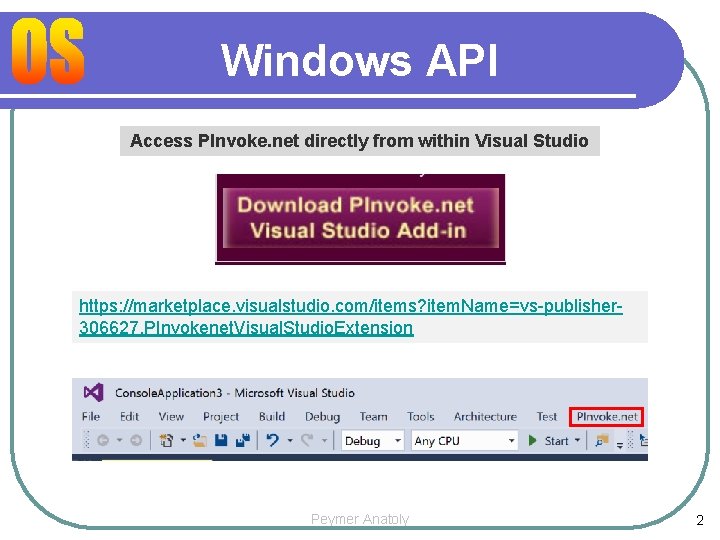
Task: Open the Start button dropdown arrow
Action: pos(578,440)
